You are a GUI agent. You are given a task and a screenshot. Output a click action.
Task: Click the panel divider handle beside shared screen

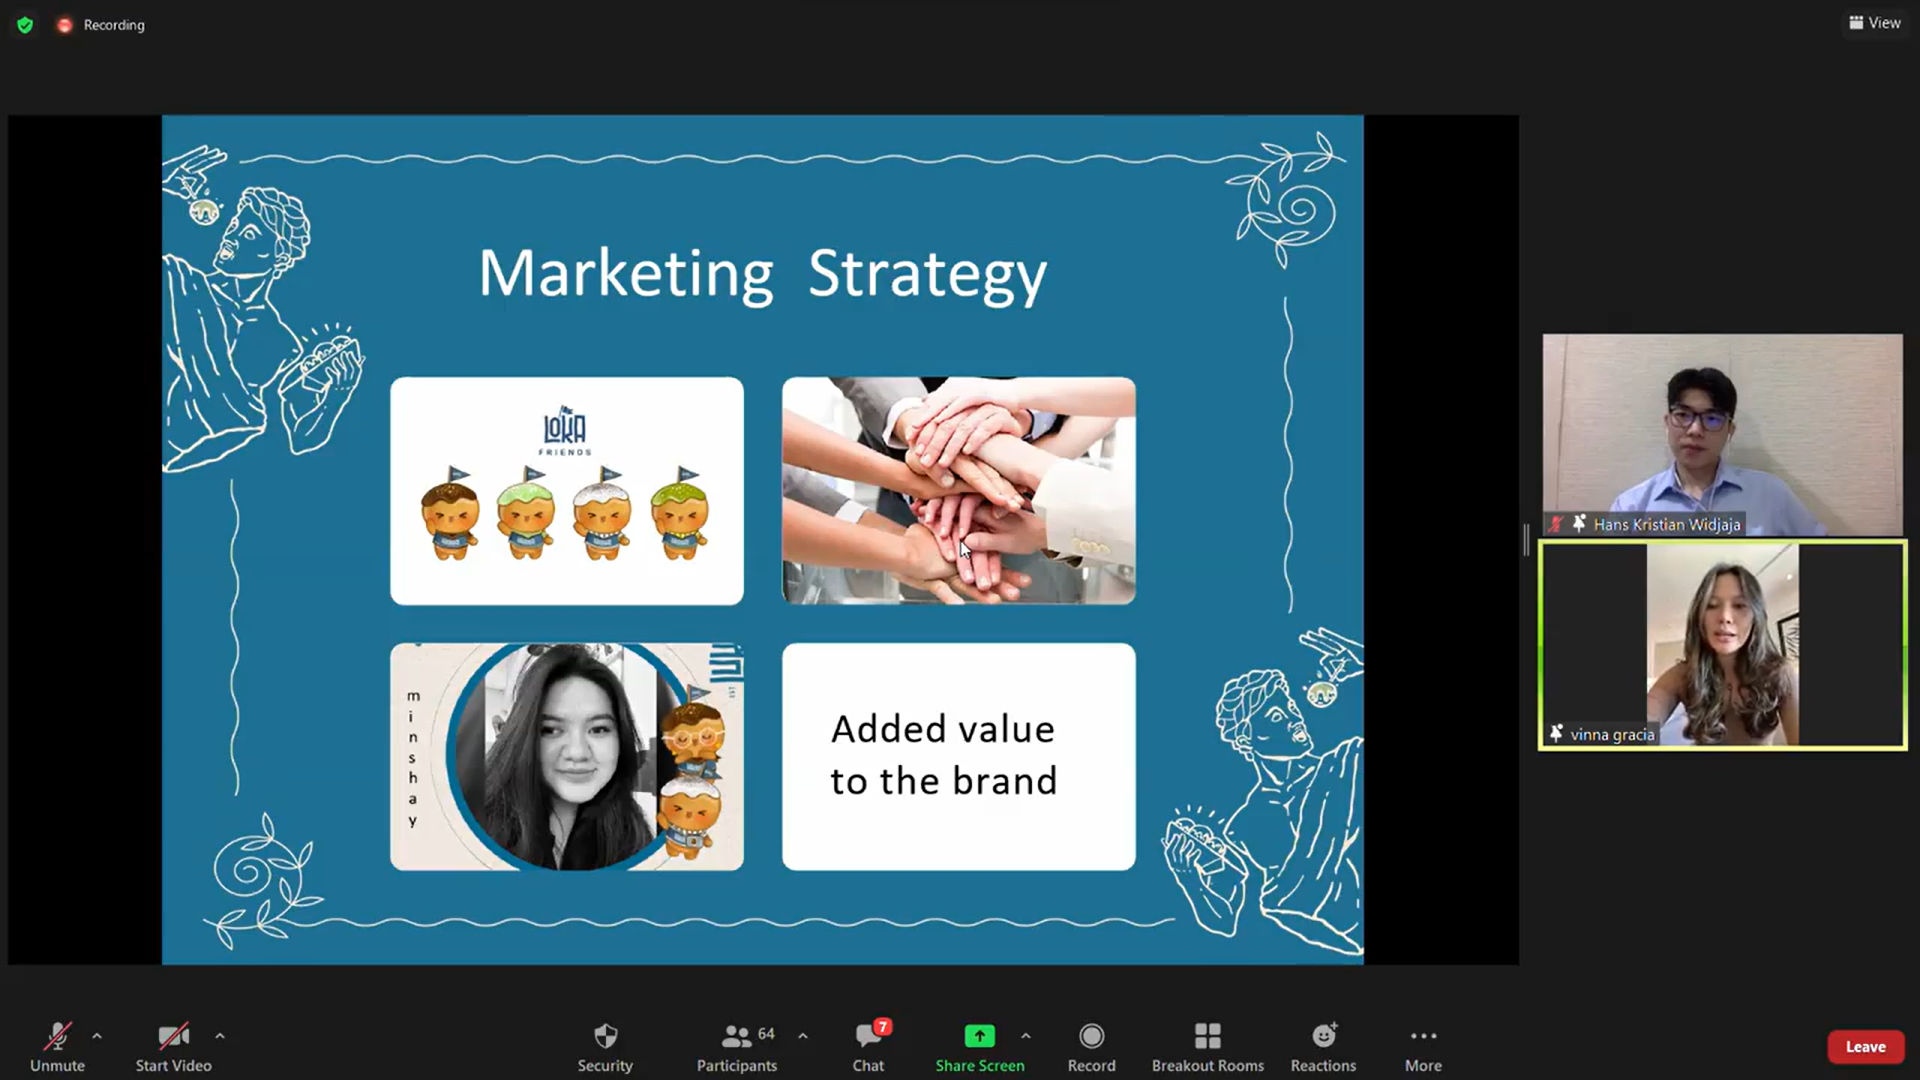click(x=1526, y=540)
